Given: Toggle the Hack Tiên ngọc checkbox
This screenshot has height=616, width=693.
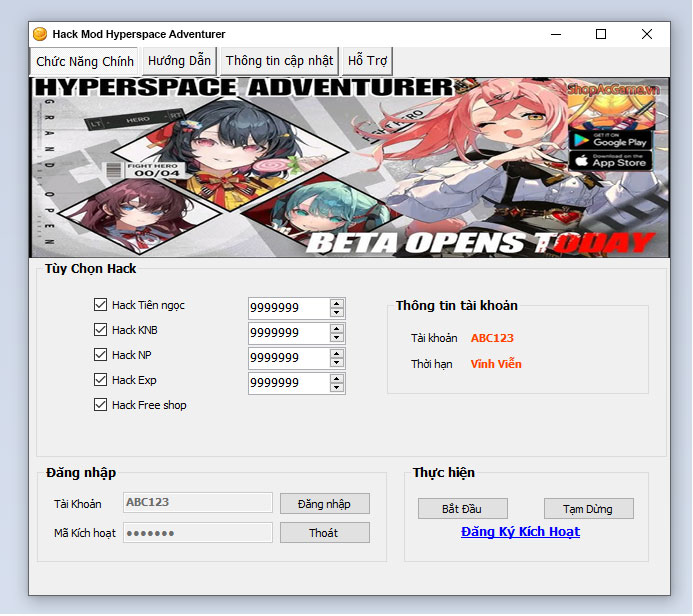Looking at the screenshot, I should 100,305.
